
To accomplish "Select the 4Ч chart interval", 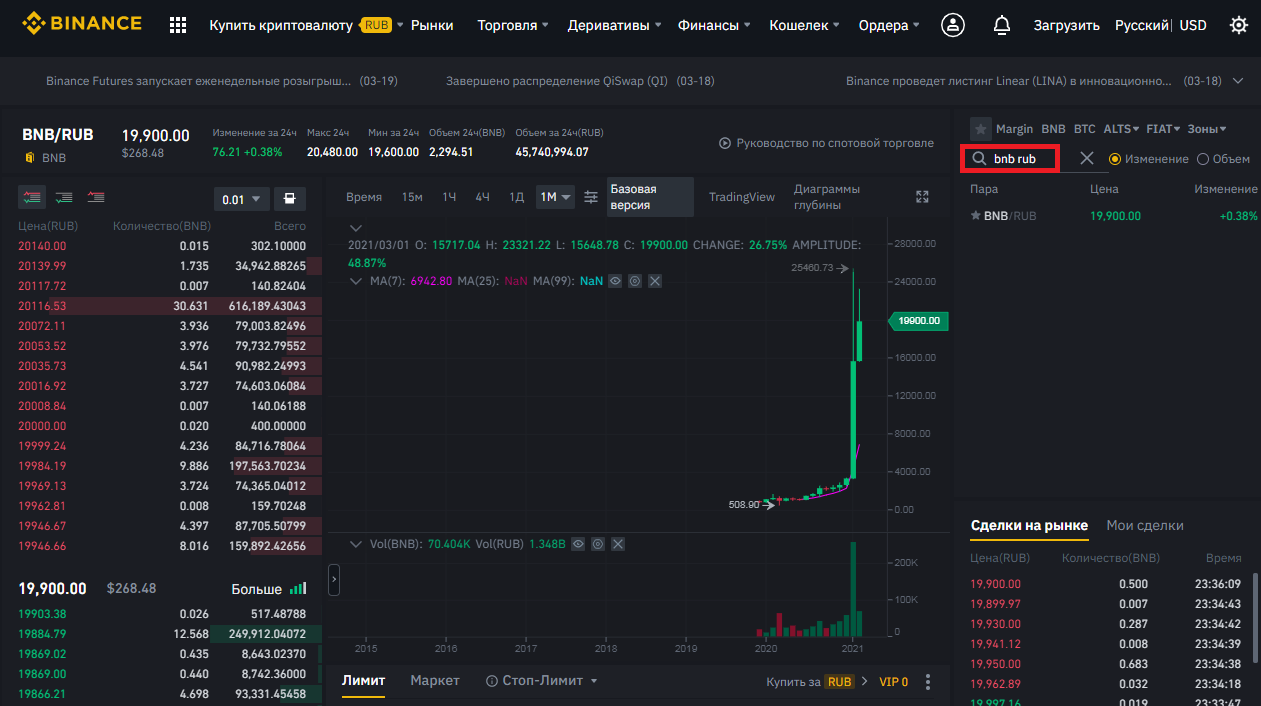I will [x=482, y=197].
